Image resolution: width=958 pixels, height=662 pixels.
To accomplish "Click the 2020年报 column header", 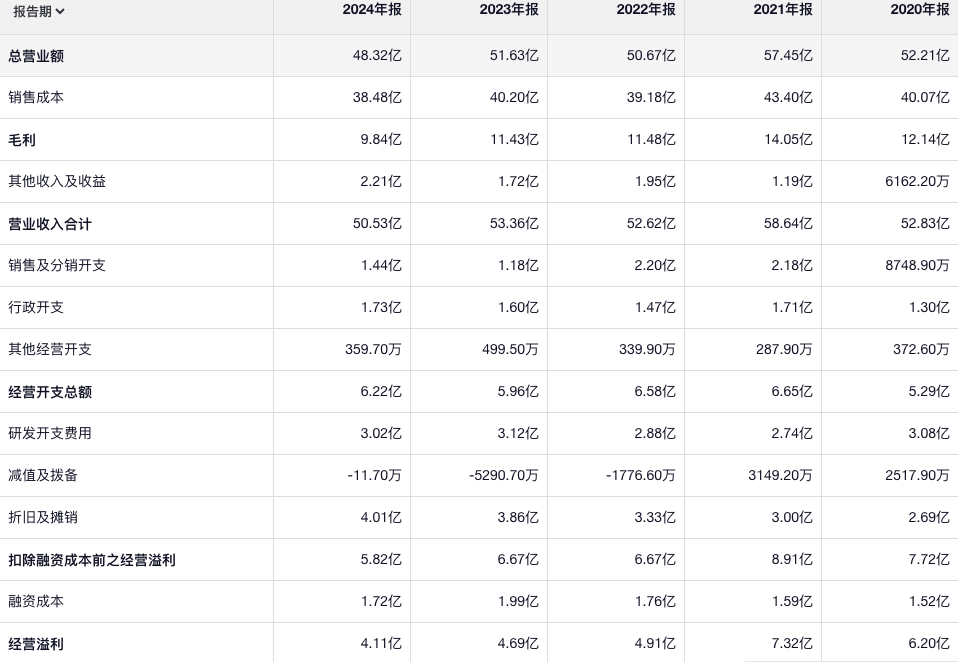I will tap(919, 10).
